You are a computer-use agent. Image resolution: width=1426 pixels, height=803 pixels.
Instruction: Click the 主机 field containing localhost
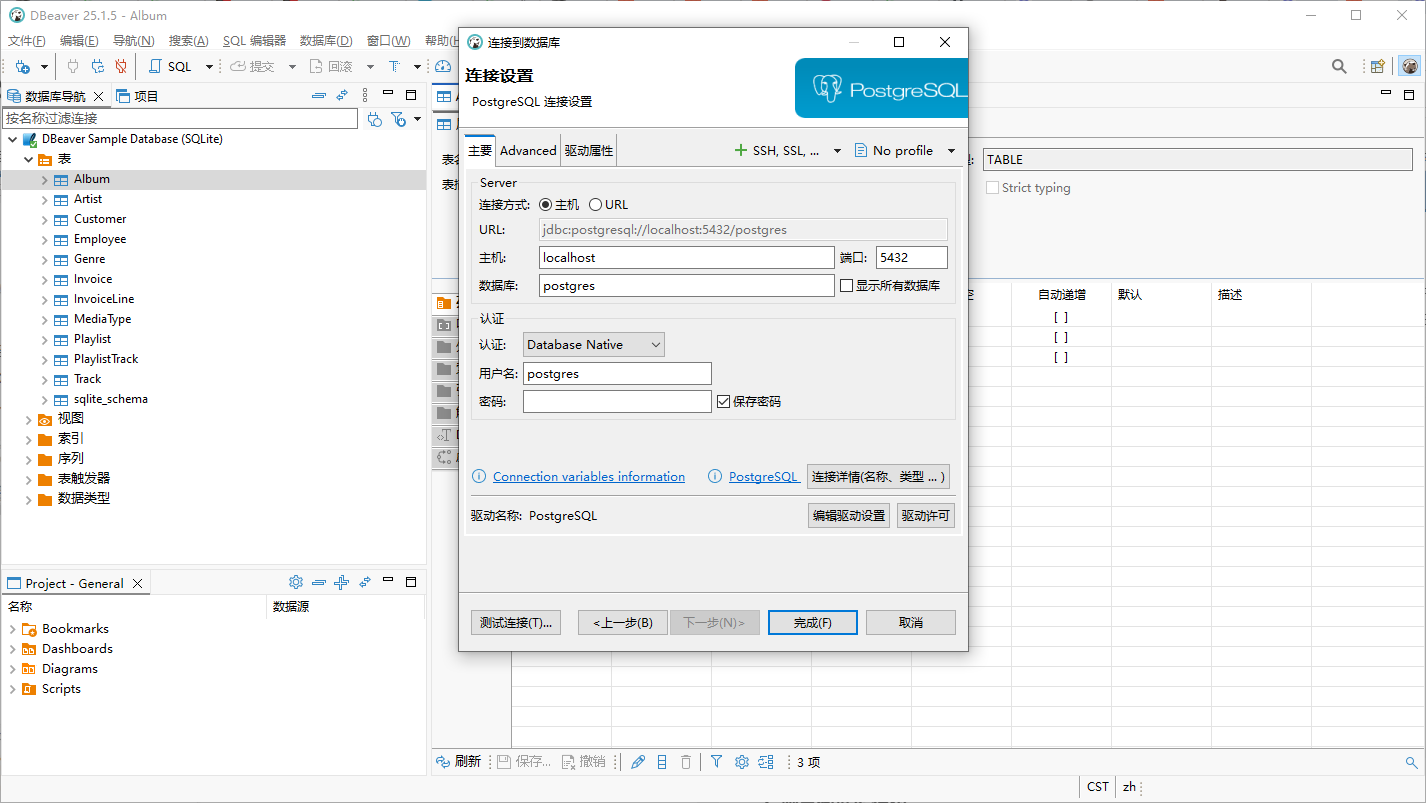click(x=686, y=257)
